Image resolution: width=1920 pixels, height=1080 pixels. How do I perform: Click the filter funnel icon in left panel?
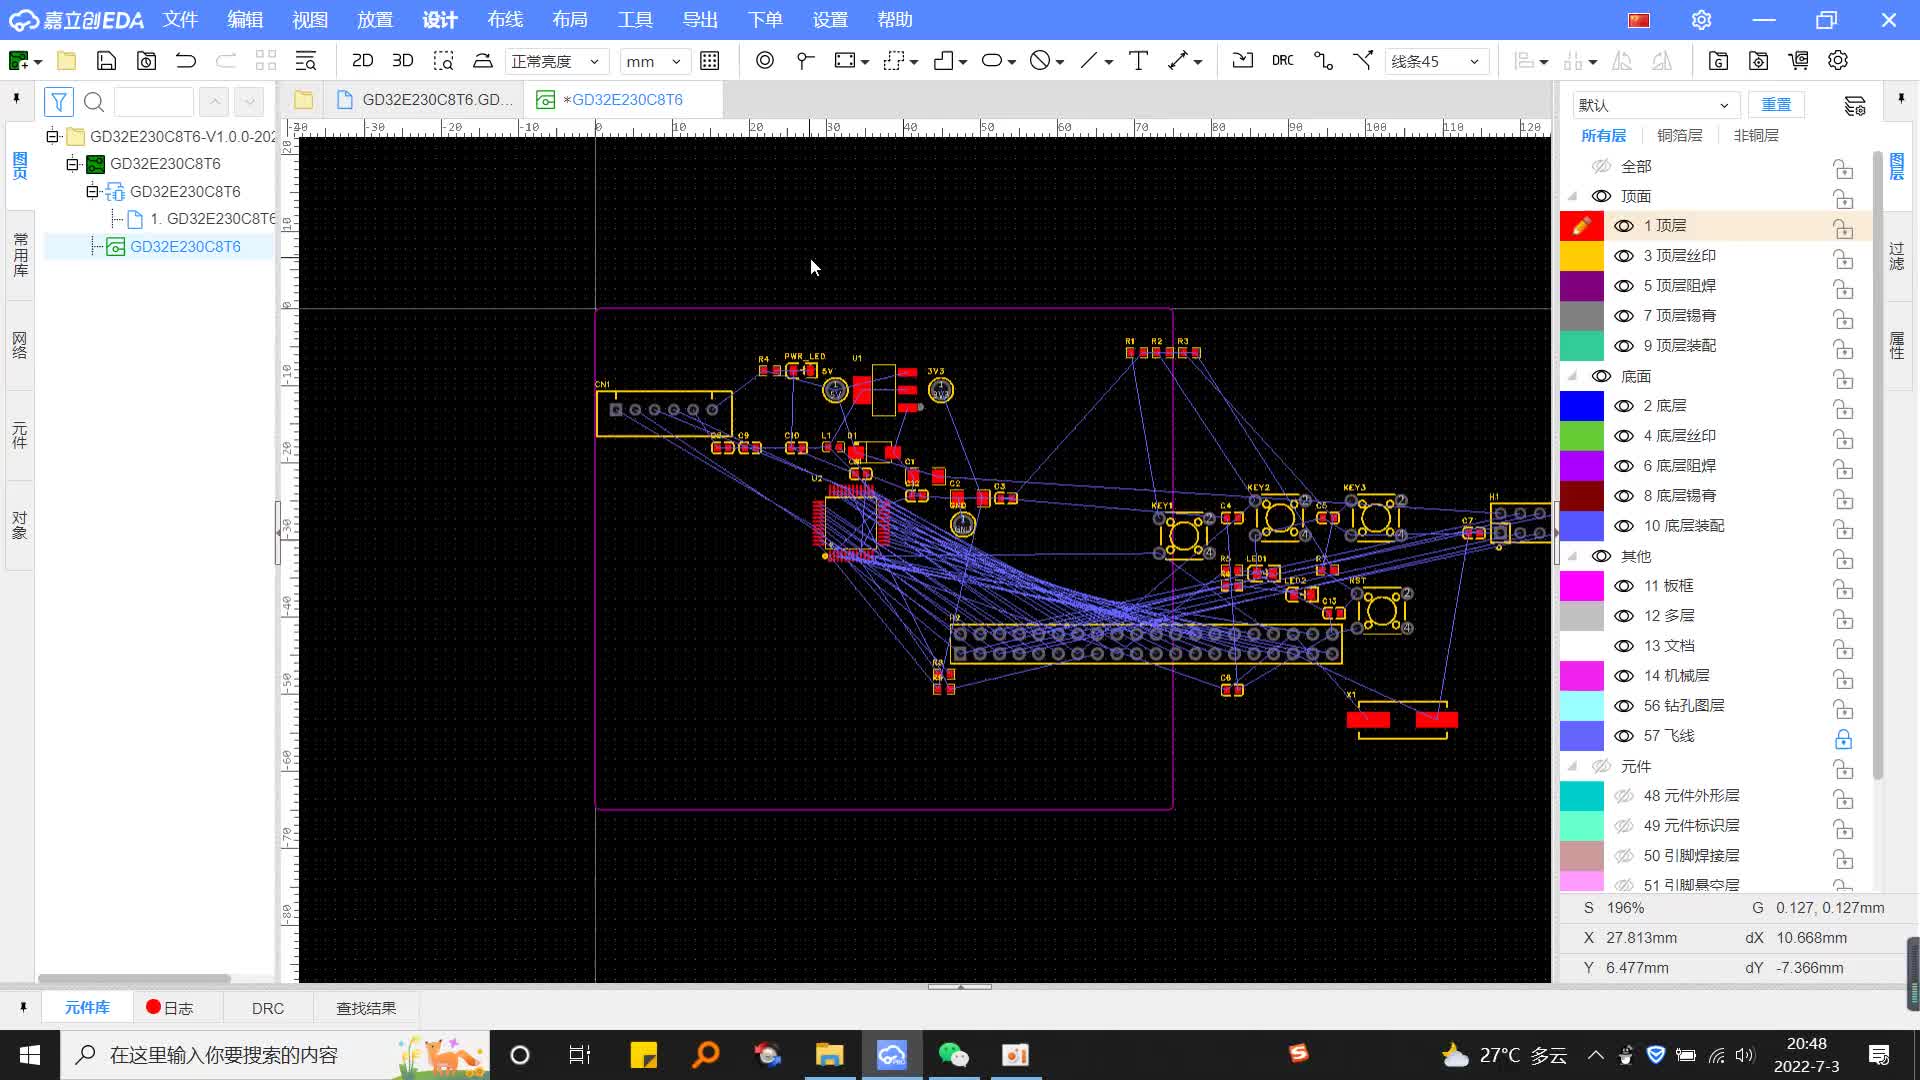coord(59,101)
